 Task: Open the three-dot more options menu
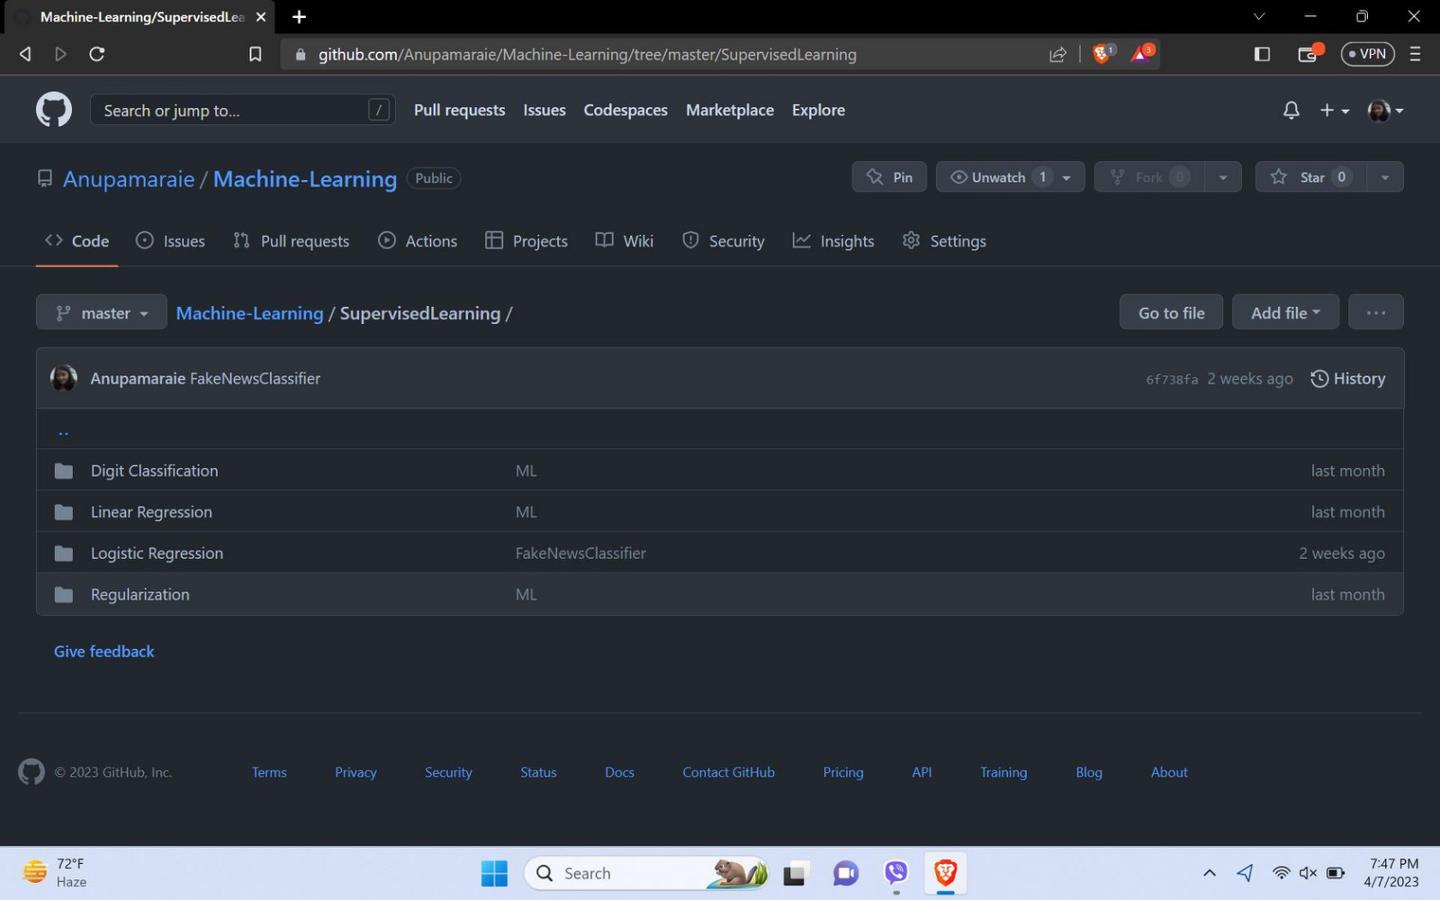click(1376, 313)
